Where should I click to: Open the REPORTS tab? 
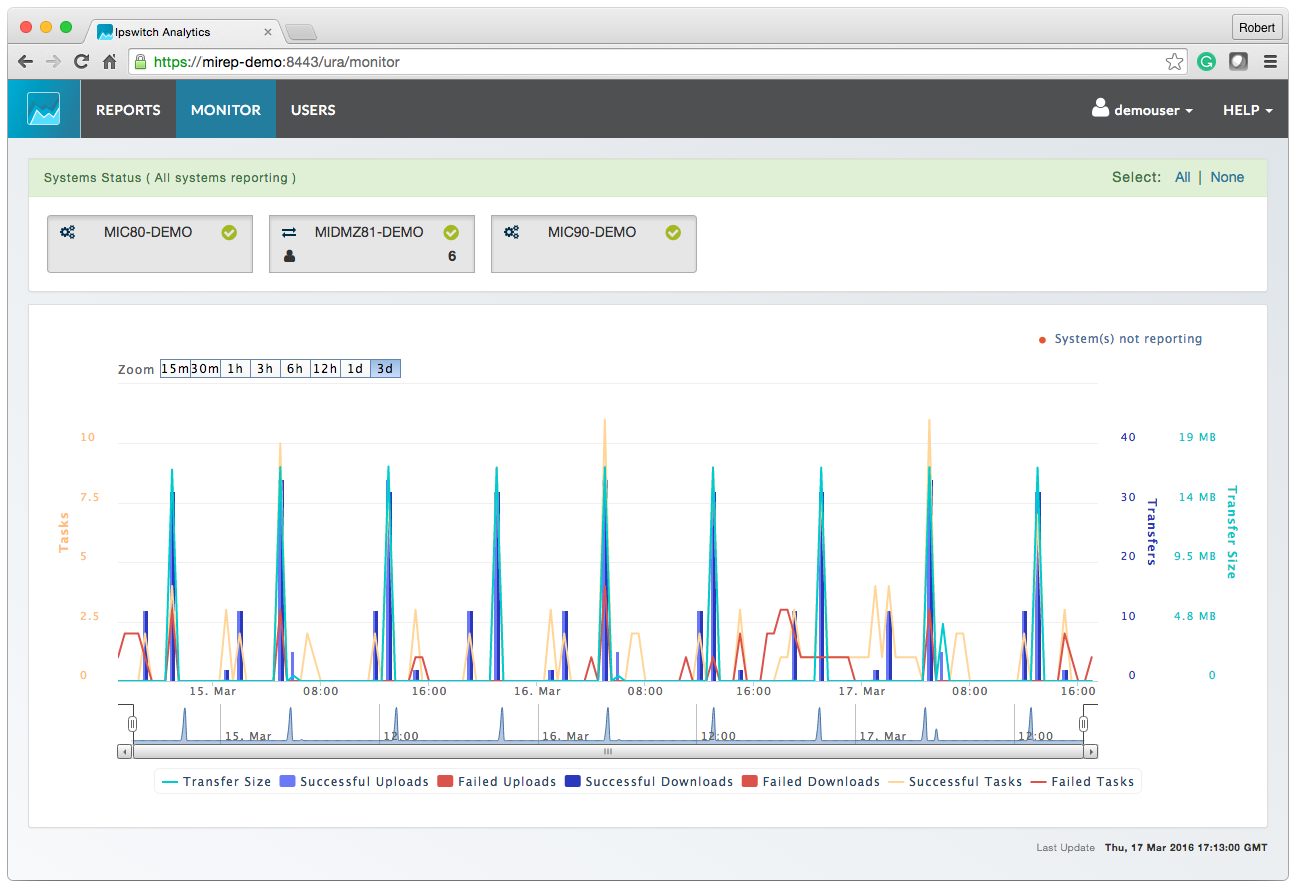128,110
